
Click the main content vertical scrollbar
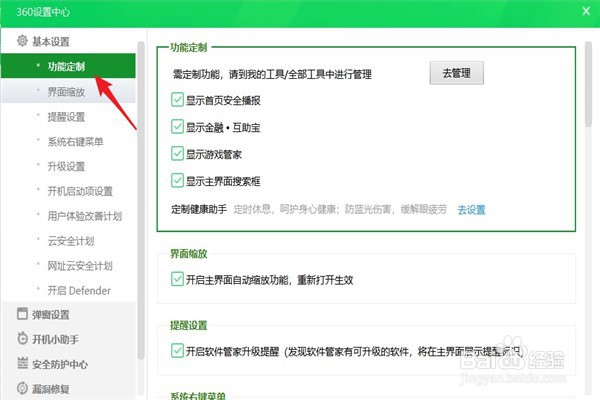click(x=588, y=84)
